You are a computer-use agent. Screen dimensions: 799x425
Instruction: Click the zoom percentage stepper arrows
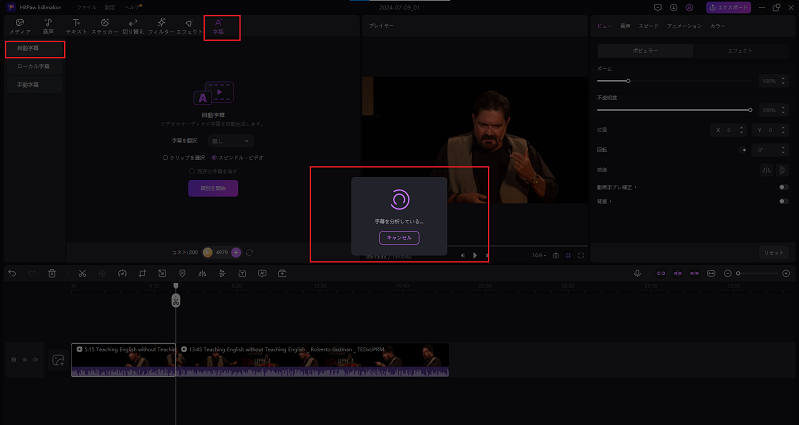click(x=783, y=80)
